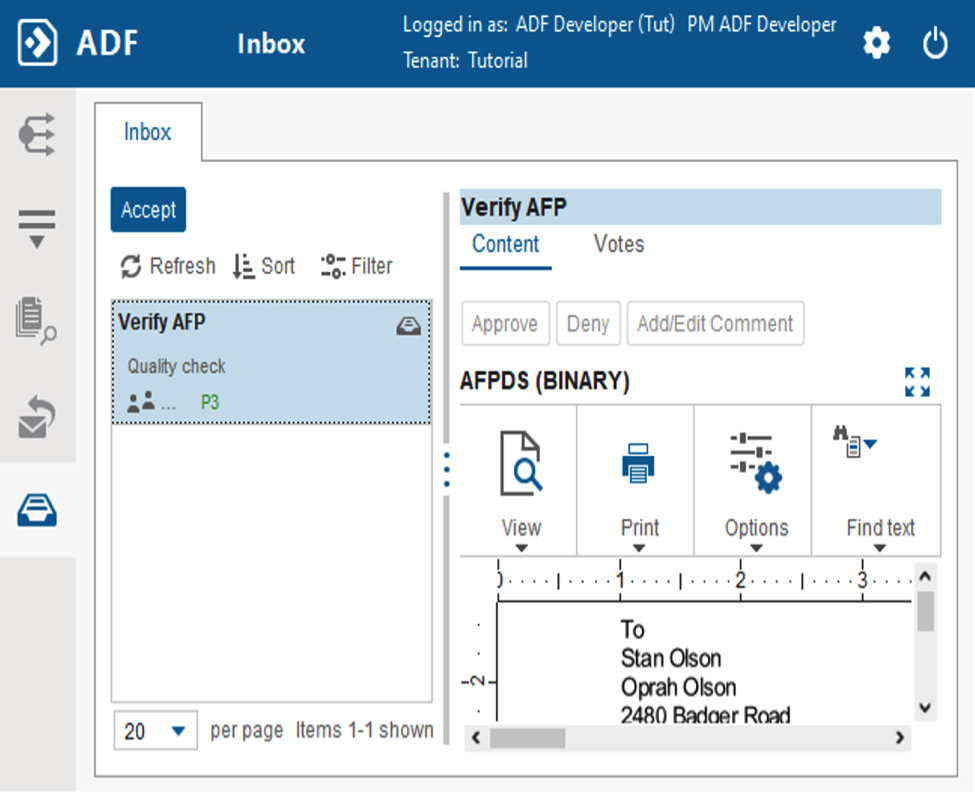
Task: Click the scroll left arrow in document viewer
Action: [x=476, y=738]
